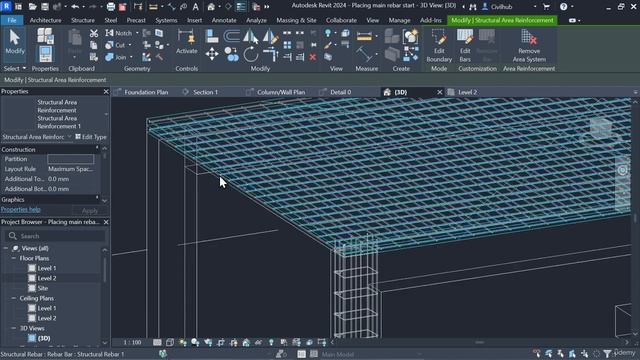Viewport: 640px width, 360px height.
Task: Click the Undo arrow icon
Action: click(x=75, y=7)
